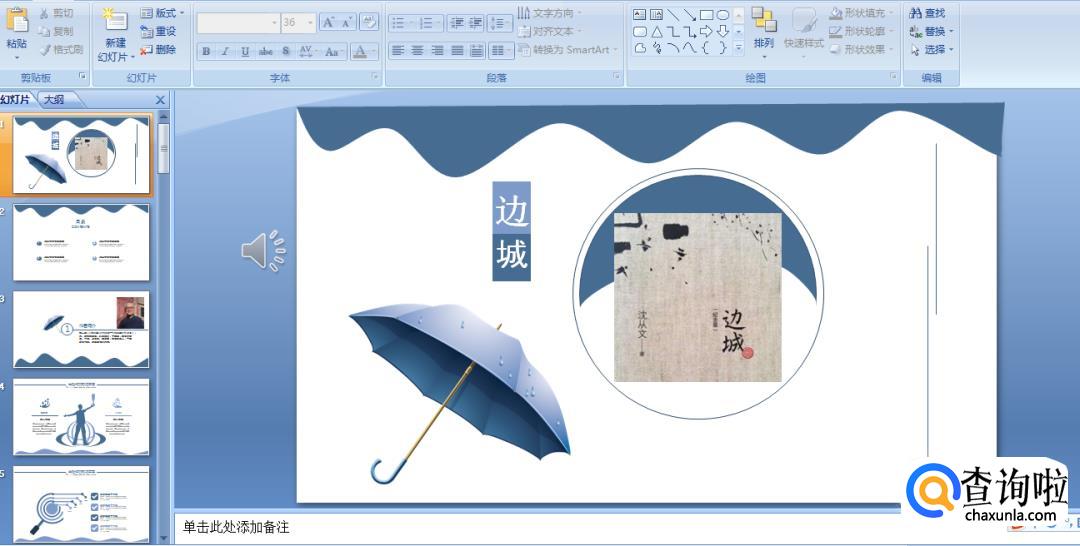Image resolution: width=1080 pixels, height=546 pixels.
Task: Choose the rectangle shape in the gallery
Action: tap(706, 14)
